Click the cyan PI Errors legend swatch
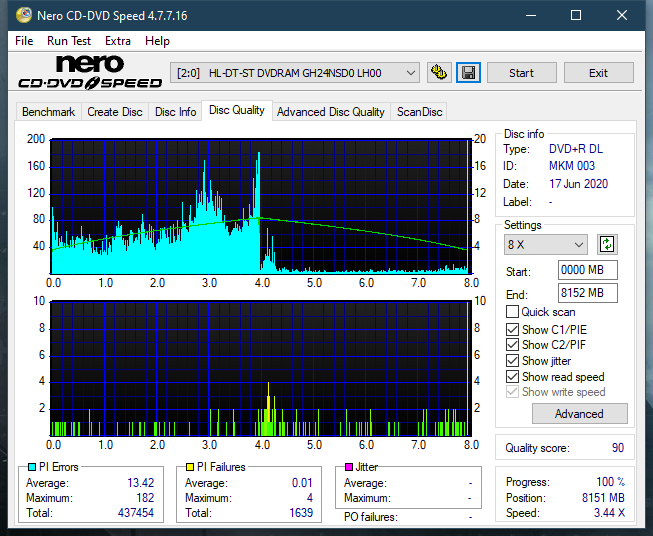 (32, 467)
